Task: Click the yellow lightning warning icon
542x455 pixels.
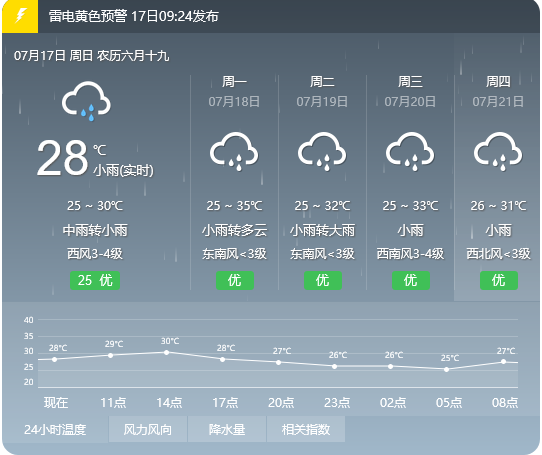Action: (x=20, y=16)
